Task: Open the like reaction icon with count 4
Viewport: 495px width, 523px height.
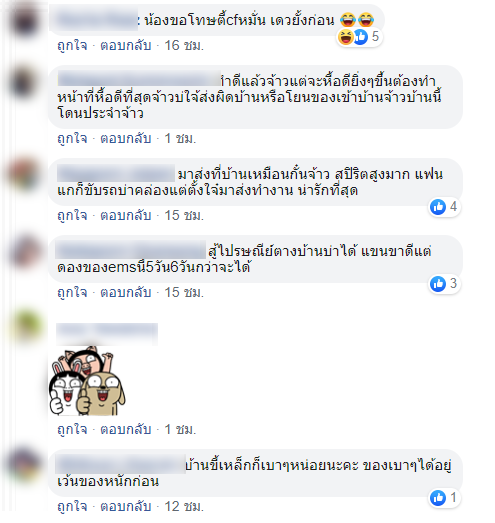Action: coord(438,207)
